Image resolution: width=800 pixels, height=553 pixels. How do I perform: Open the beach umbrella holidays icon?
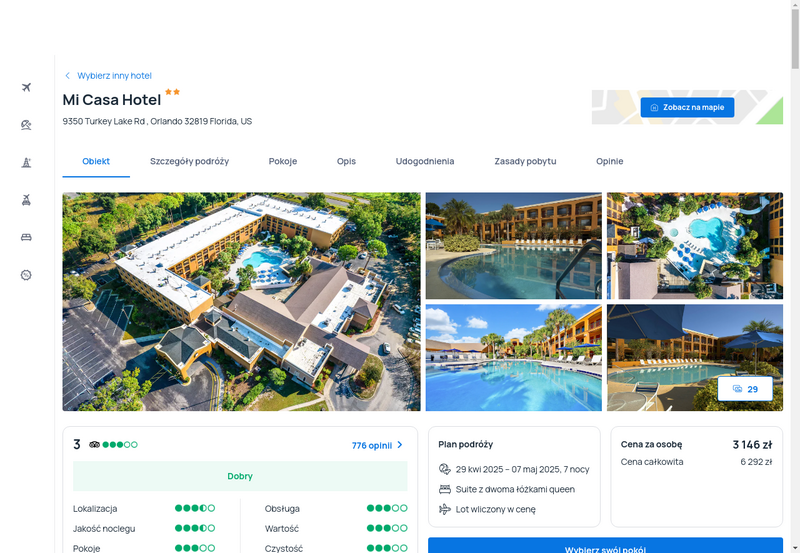click(x=27, y=125)
